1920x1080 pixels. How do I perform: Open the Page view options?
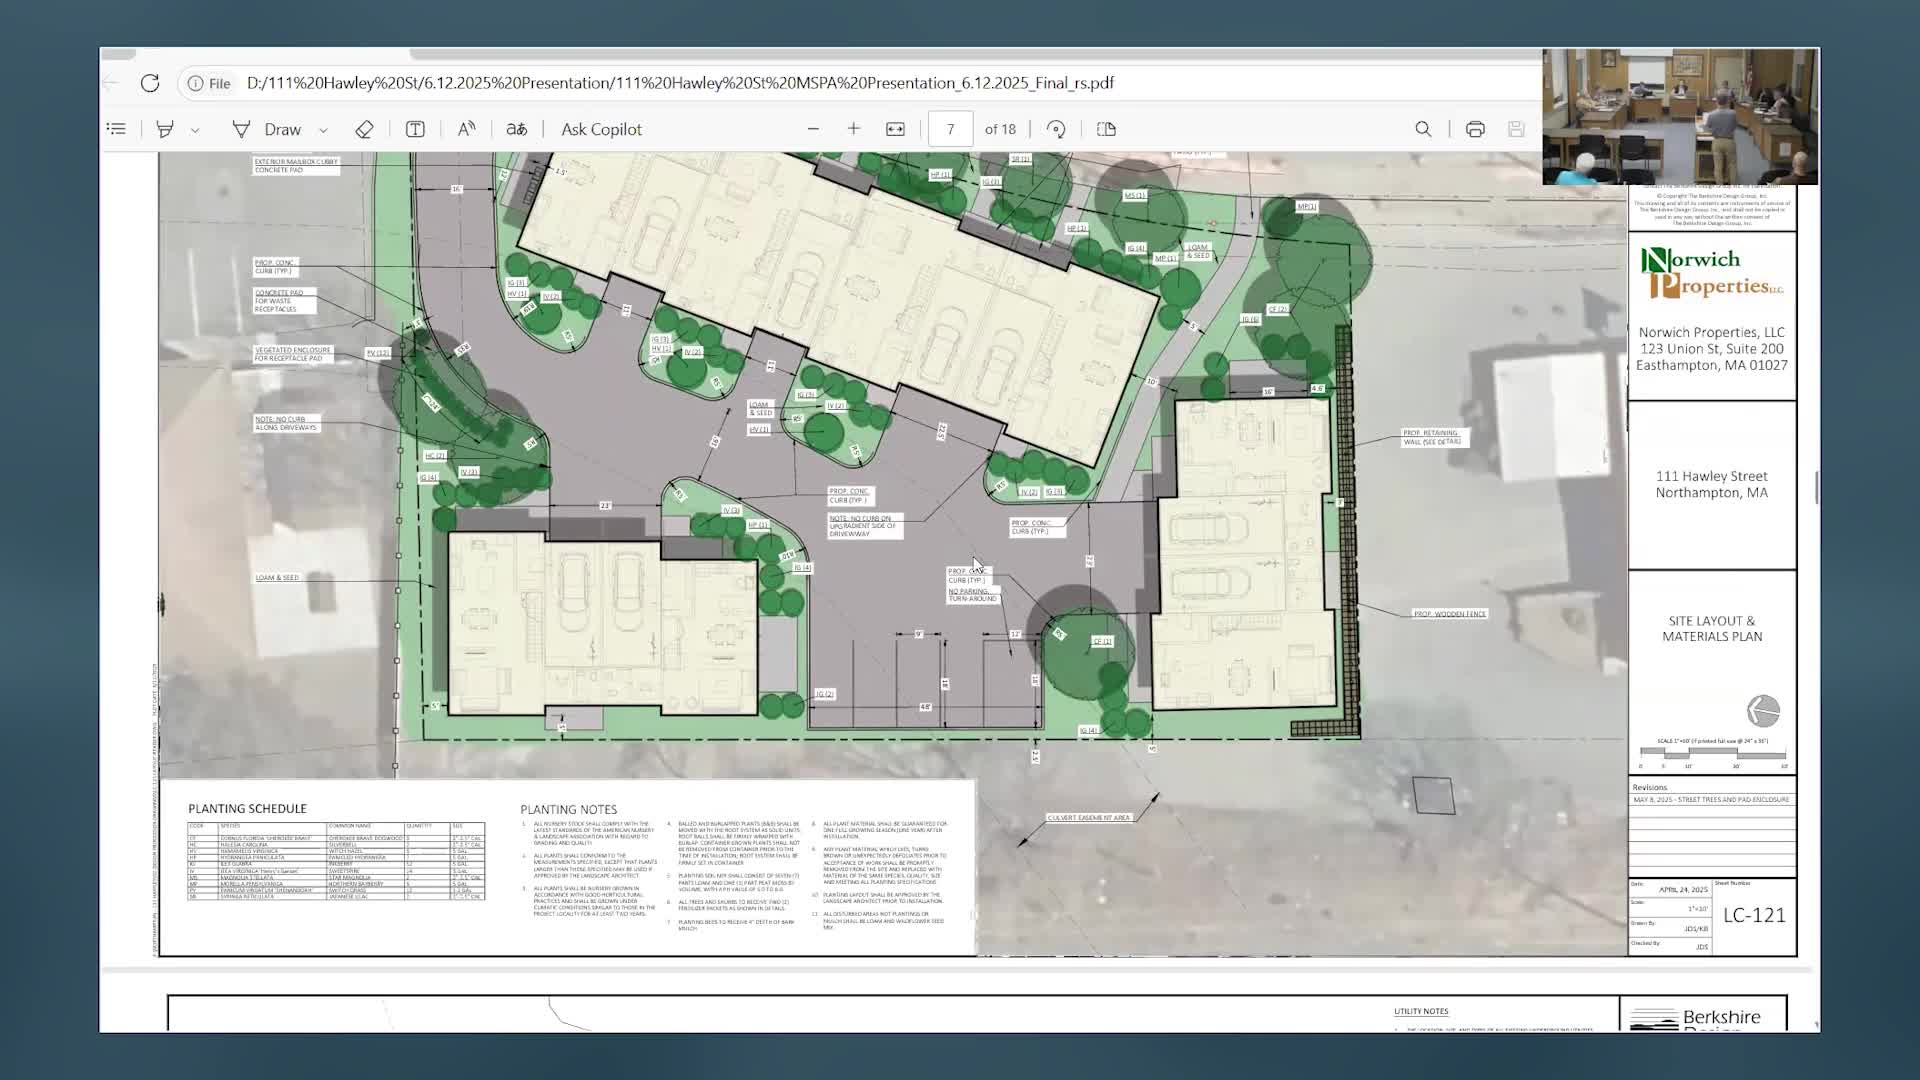(x=1106, y=129)
